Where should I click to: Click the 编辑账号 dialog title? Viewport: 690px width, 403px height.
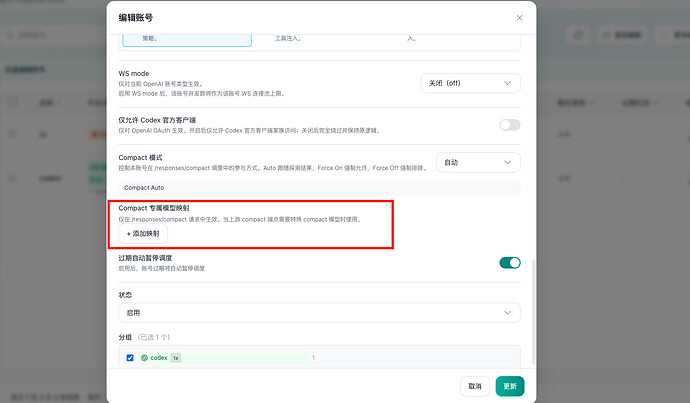136,18
